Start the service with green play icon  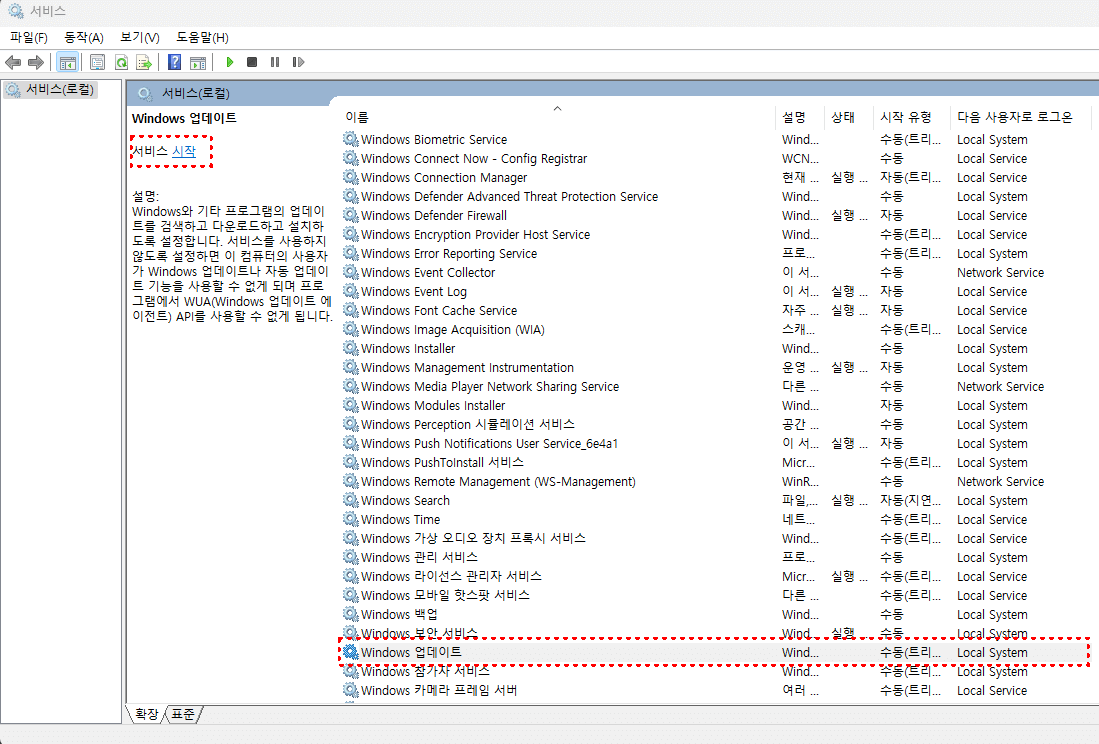coord(229,62)
